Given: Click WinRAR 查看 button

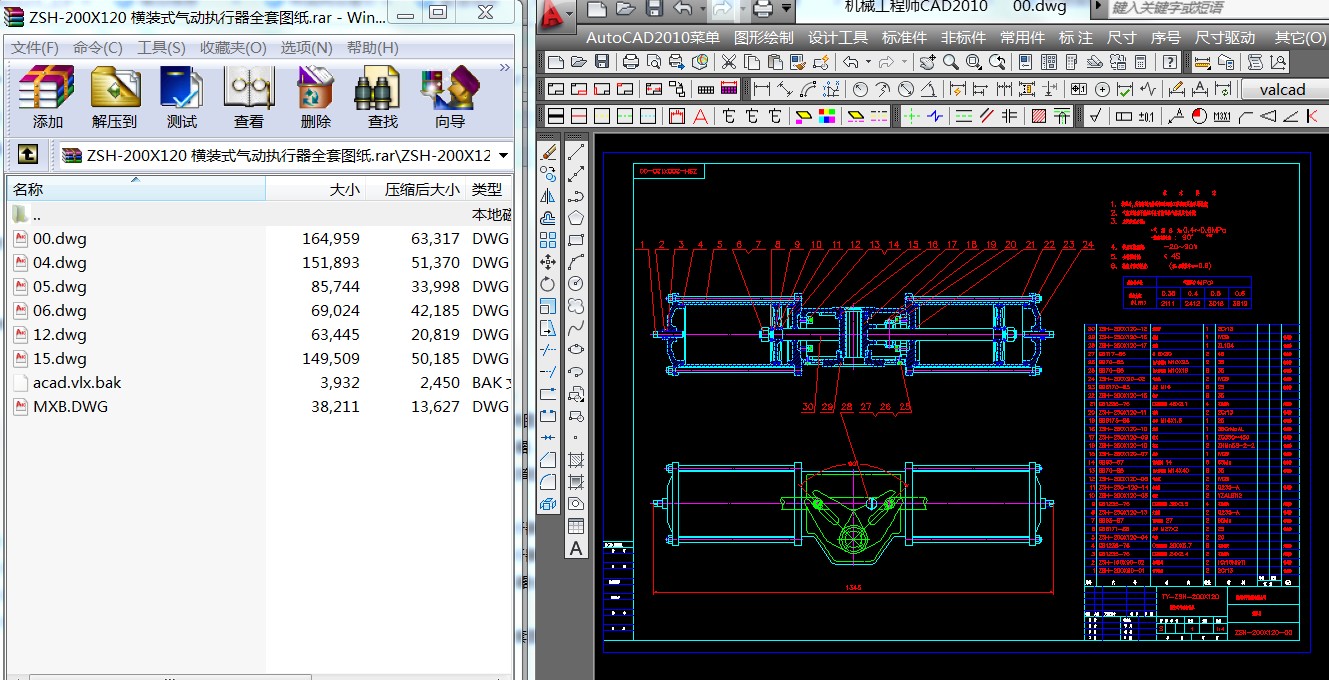Looking at the screenshot, I should coord(249,97).
